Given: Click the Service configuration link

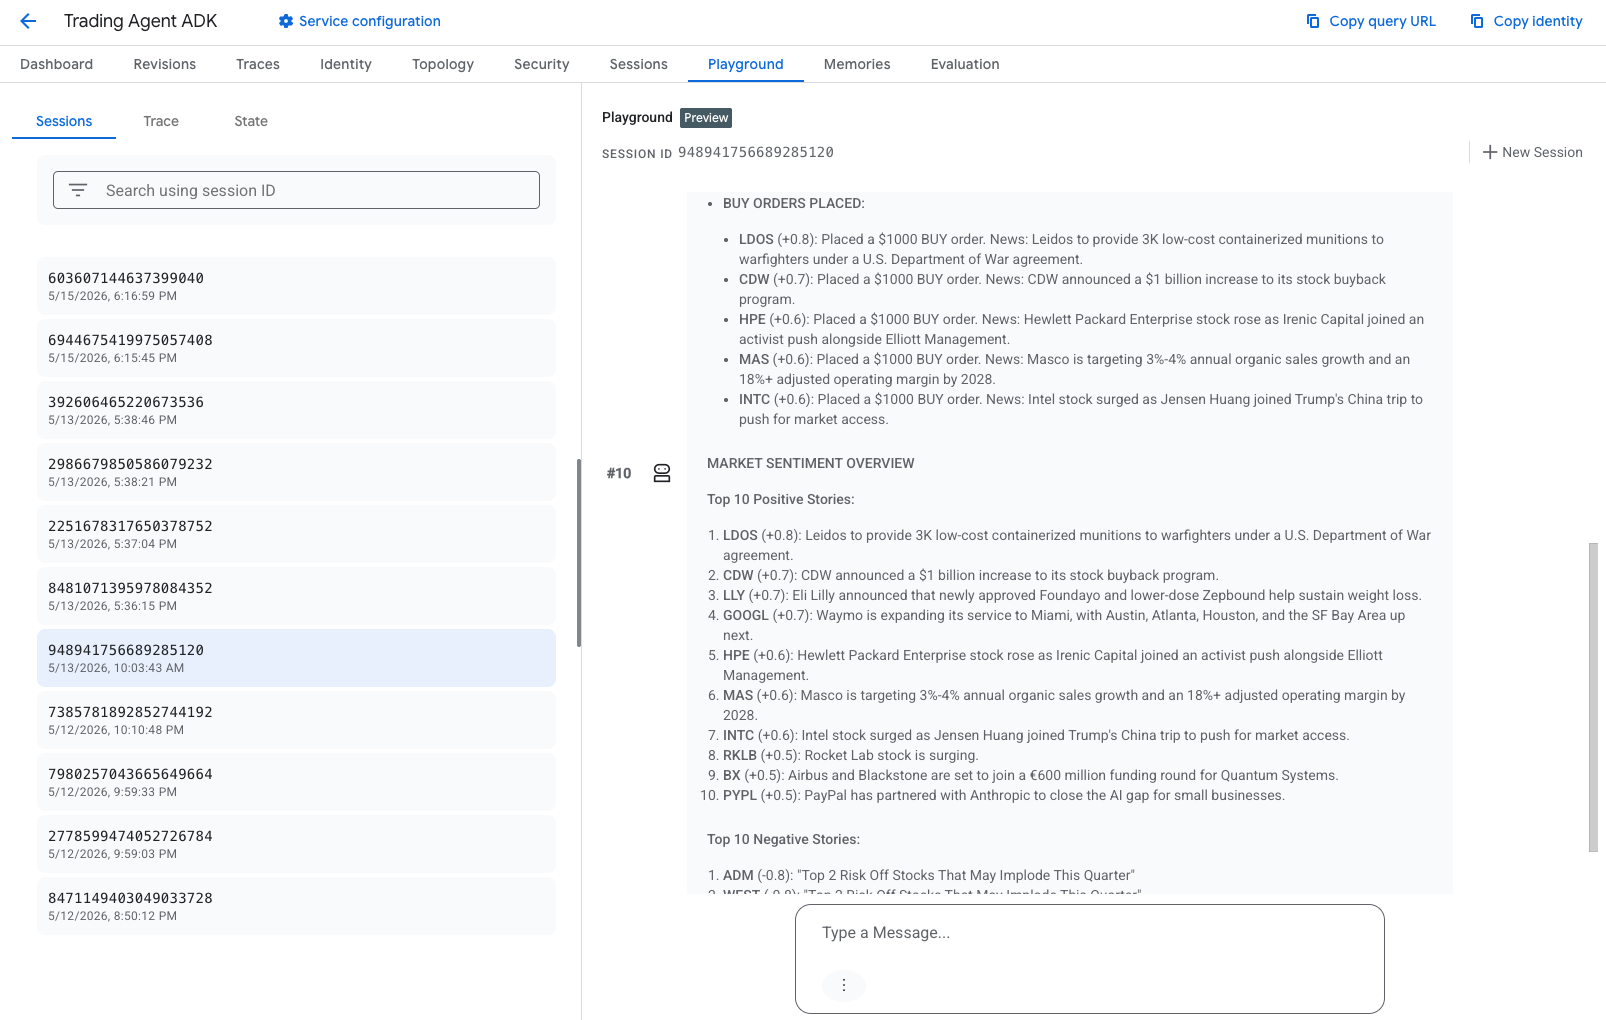Looking at the screenshot, I should pyautogui.click(x=360, y=21).
